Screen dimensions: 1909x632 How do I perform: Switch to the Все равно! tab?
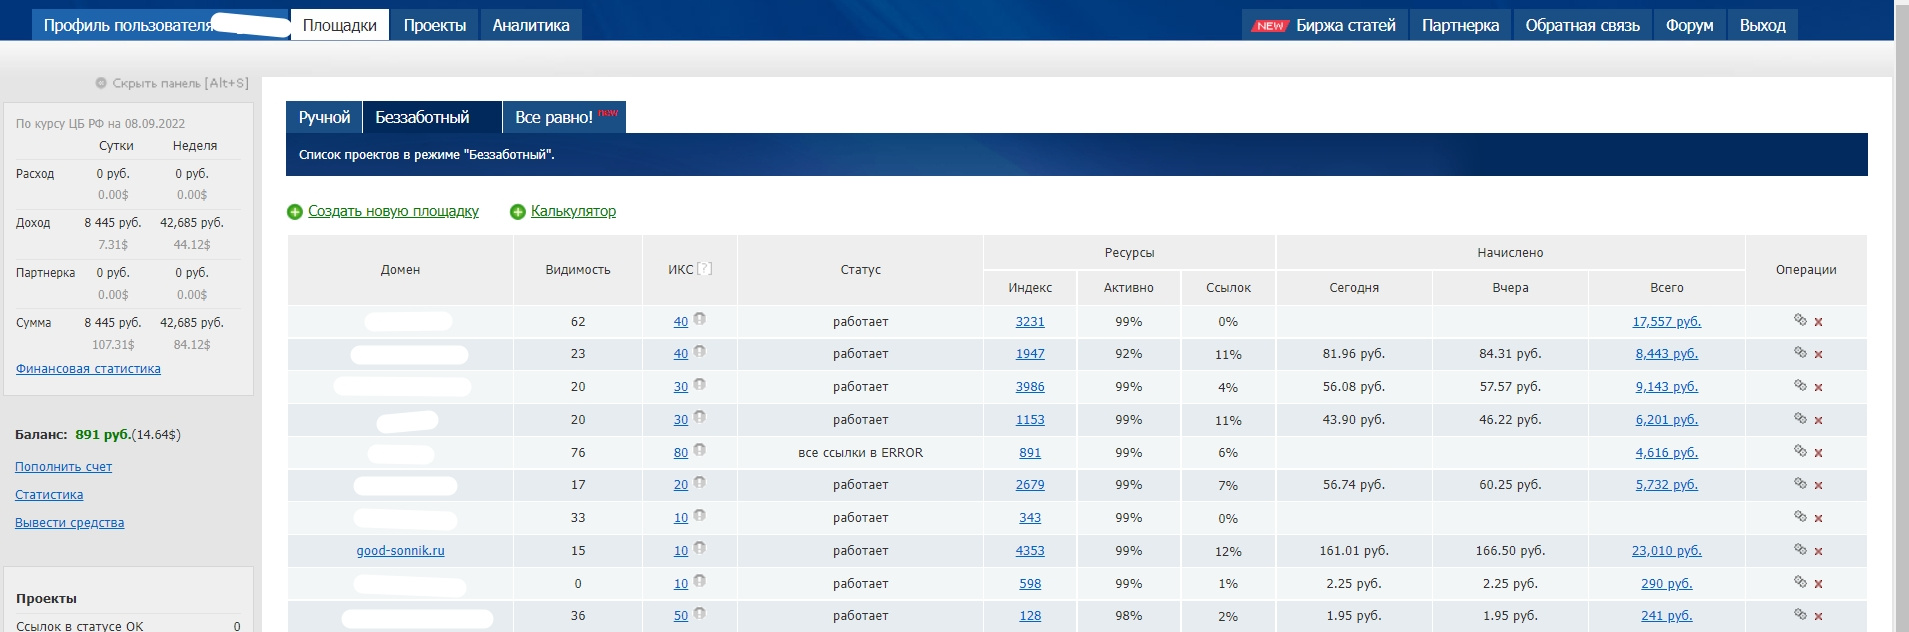pos(564,117)
